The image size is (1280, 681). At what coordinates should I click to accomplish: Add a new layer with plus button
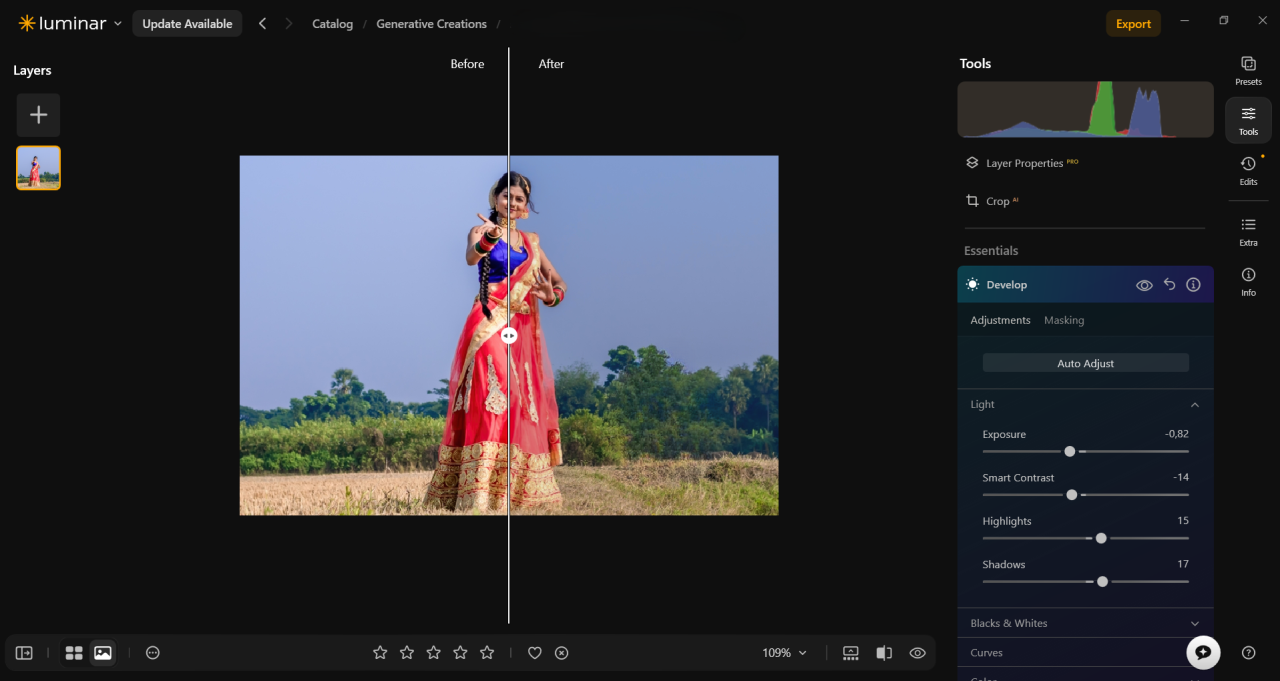[38, 115]
